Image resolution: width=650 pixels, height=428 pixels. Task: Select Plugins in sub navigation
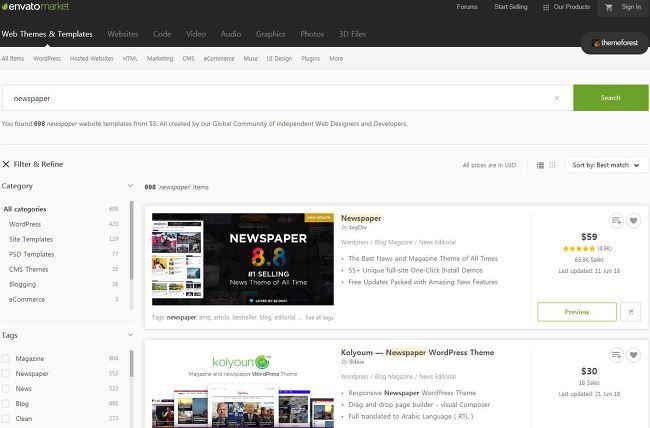tap(310, 58)
